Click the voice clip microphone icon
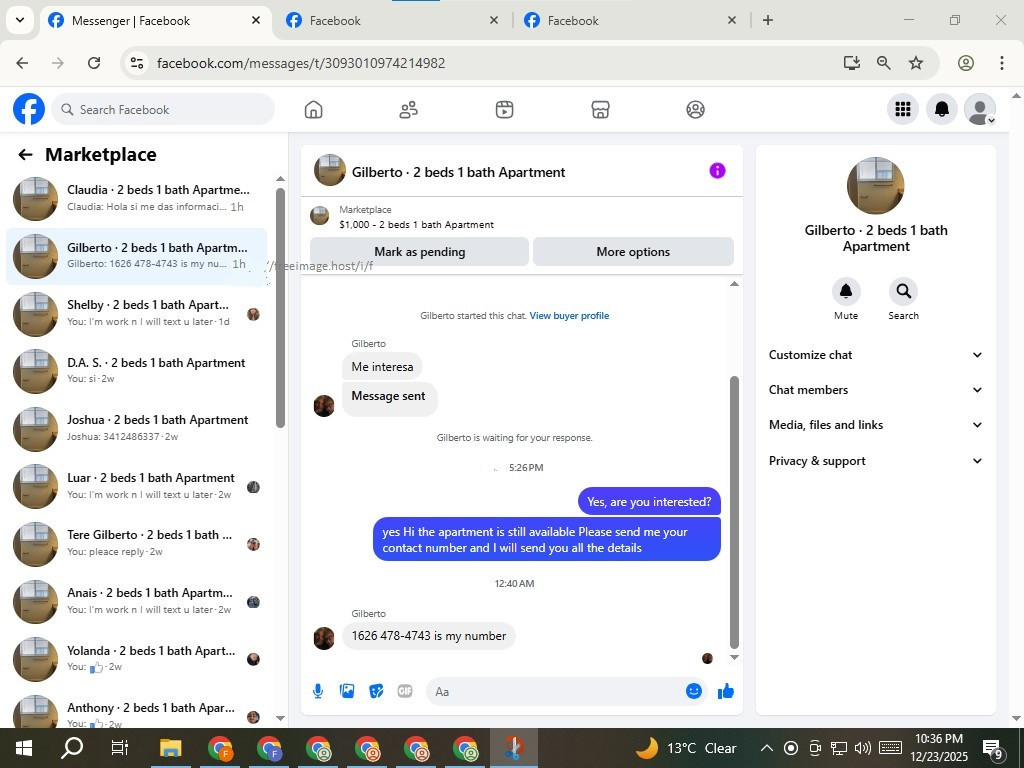 coord(318,691)
